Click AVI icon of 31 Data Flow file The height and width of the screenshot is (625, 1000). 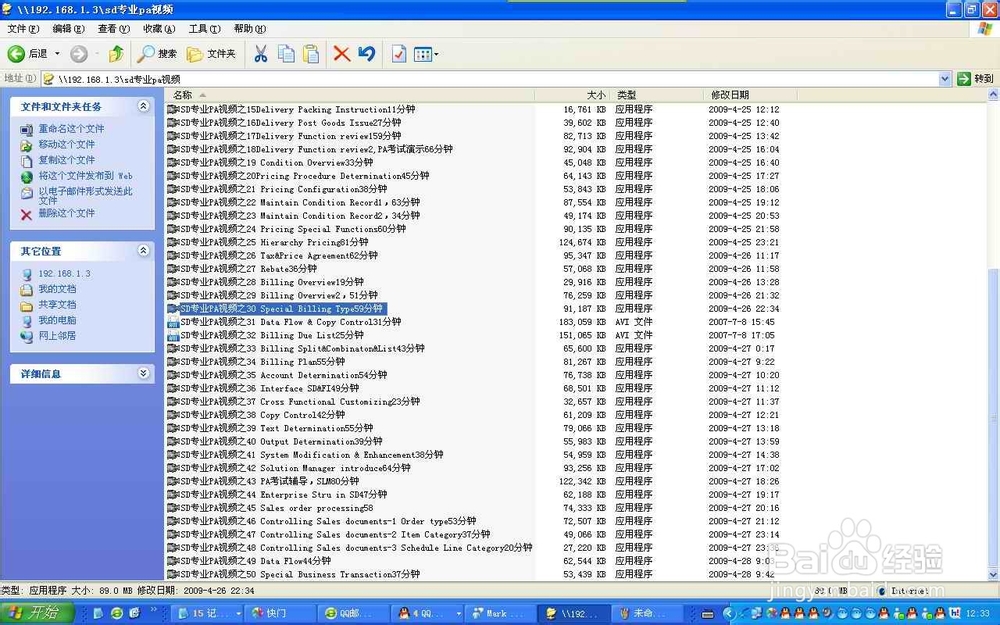[x=173, y=322]
